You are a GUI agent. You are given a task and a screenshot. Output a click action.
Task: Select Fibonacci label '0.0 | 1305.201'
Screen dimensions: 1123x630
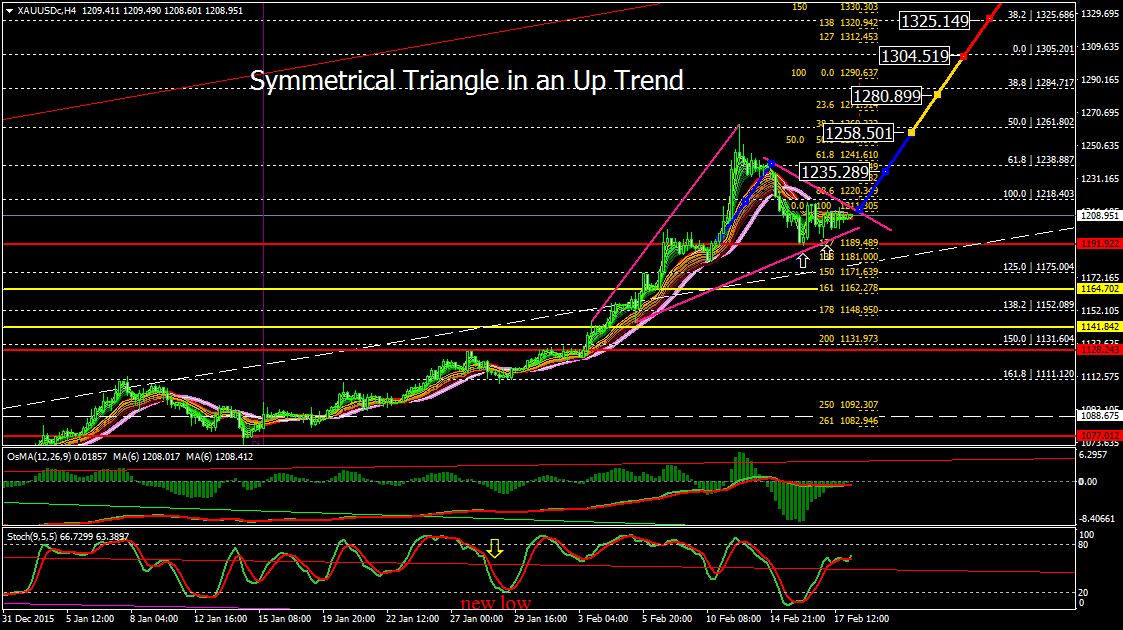pyautogui.click(x=1044, y=49)
